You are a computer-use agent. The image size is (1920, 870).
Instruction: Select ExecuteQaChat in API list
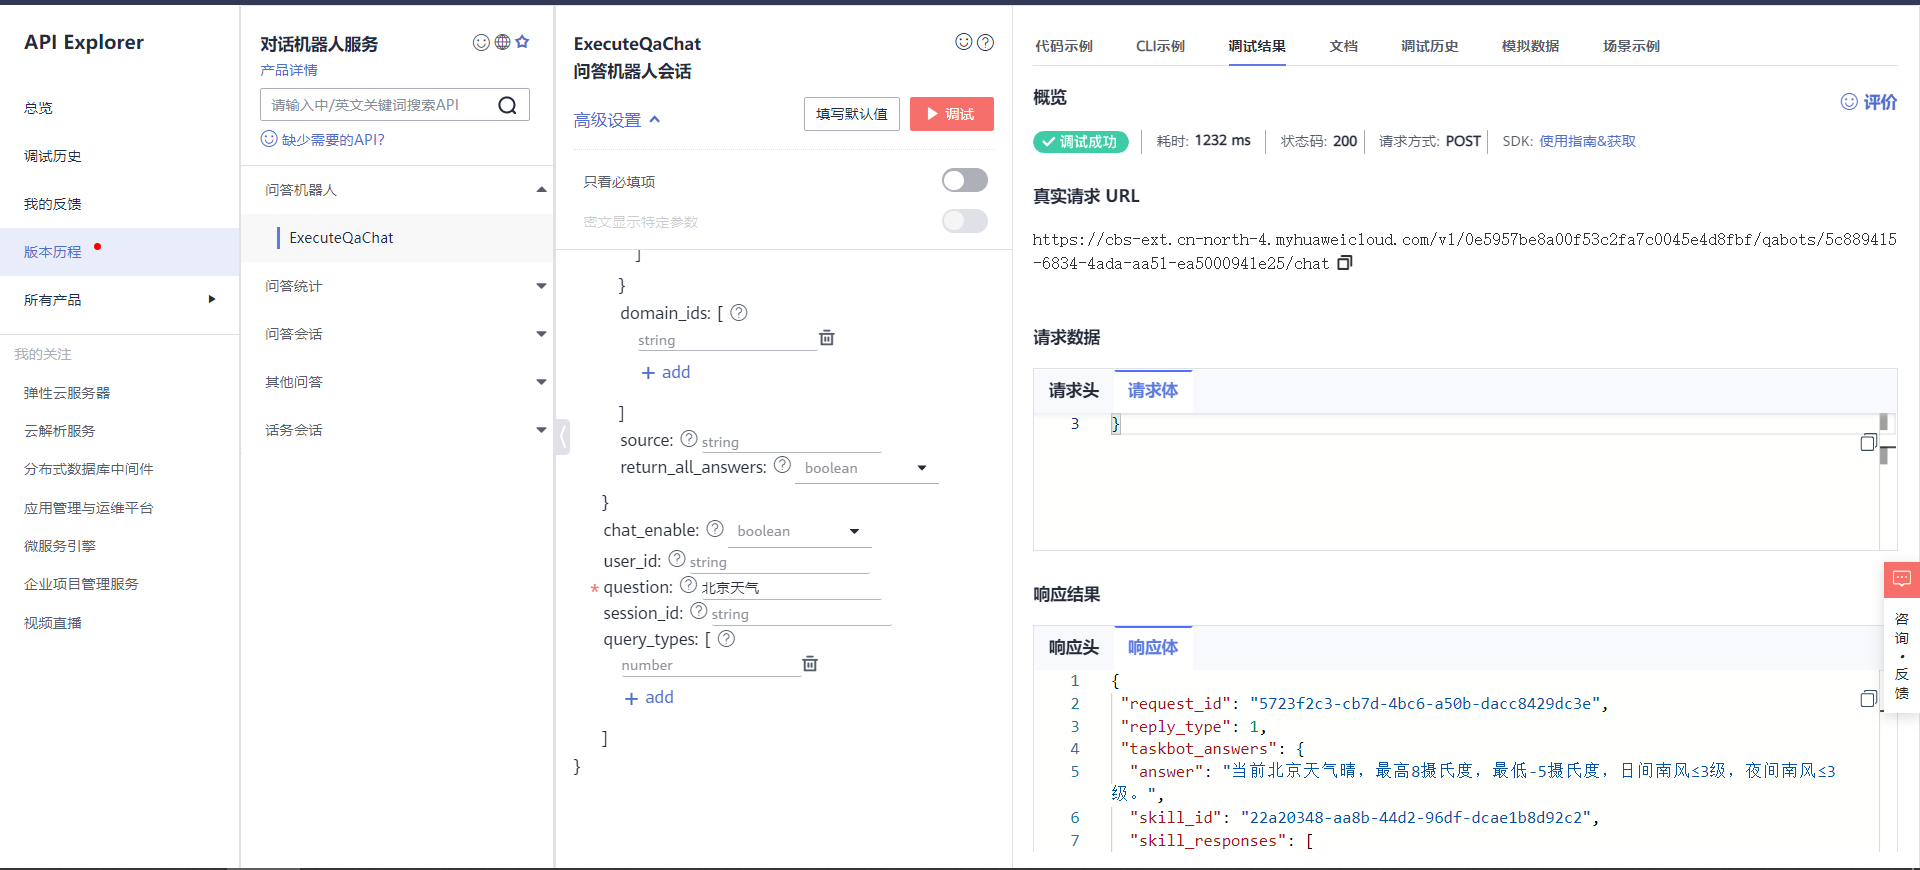[x=341, y=238]
